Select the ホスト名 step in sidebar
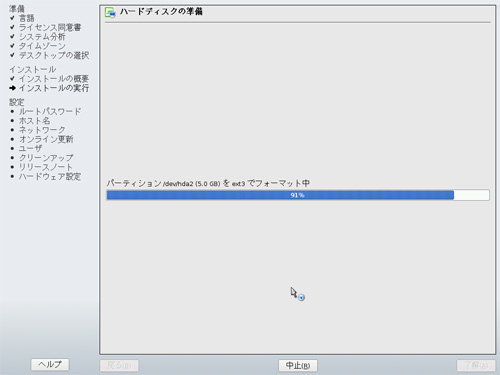This screenshot has width=500, height=375. point(34,121)
